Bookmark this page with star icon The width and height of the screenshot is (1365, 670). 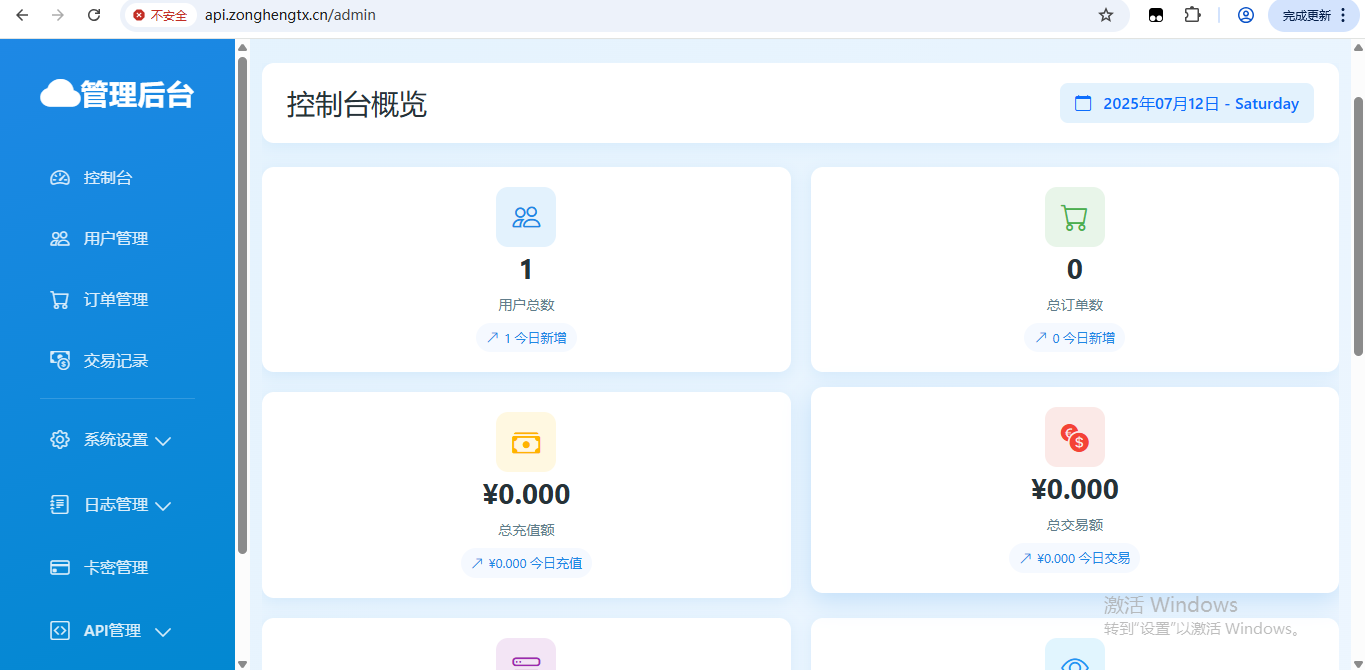tap(1106, 15)
